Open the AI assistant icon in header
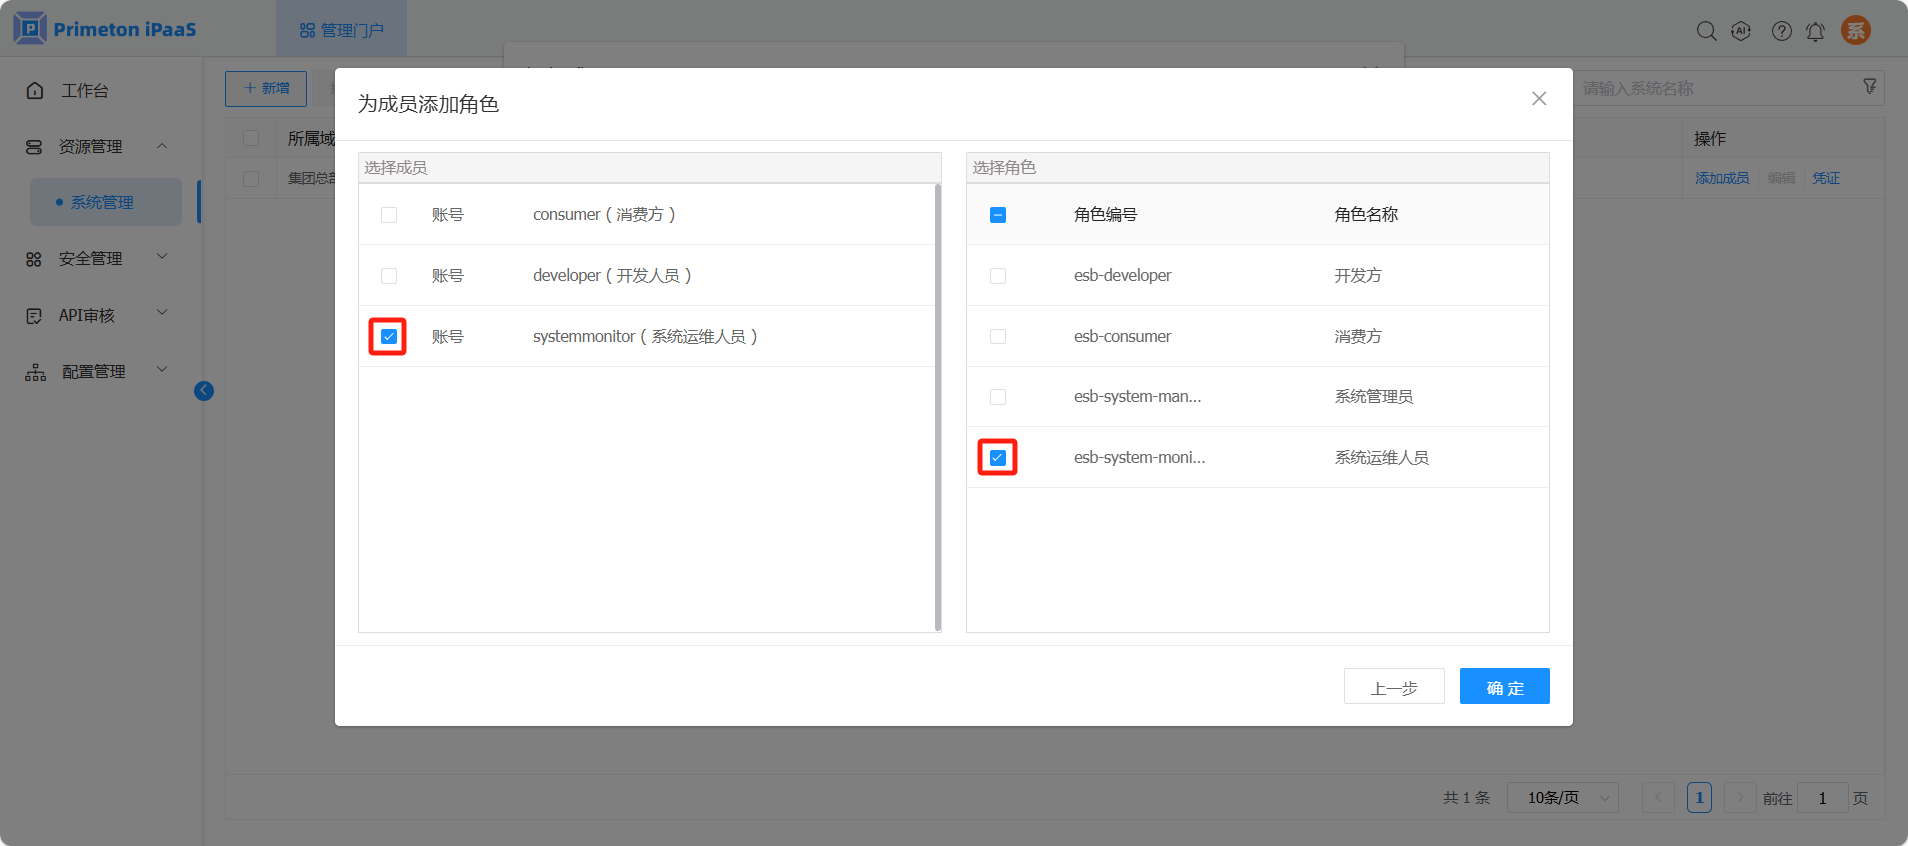Image resolution: width=1908 pixels, height=846 pixels. pyautogui.click(x=1741, y=31)
